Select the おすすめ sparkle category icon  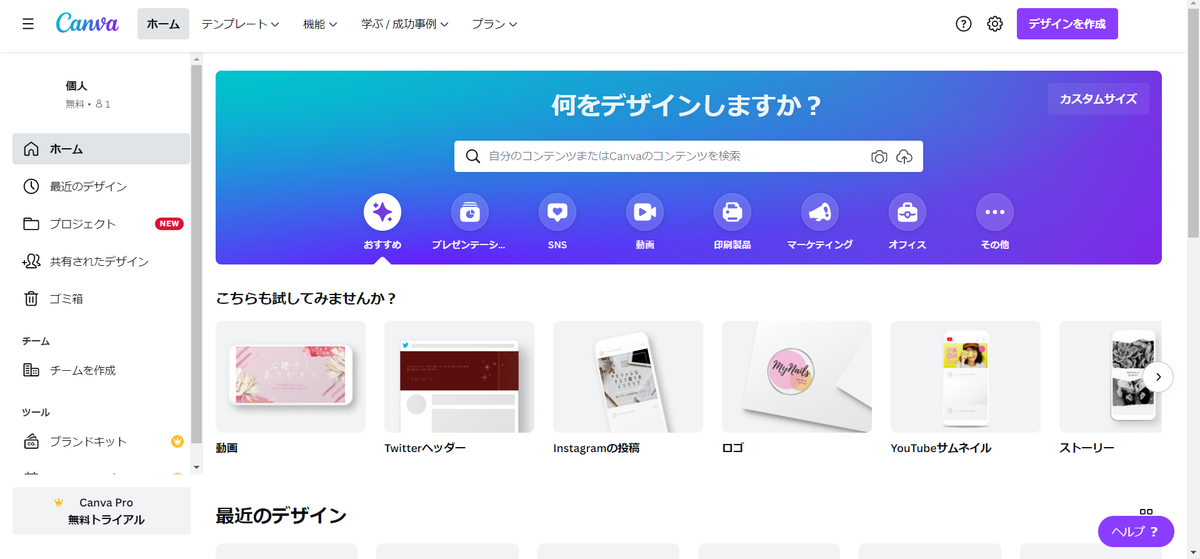[x=382, y=212]
